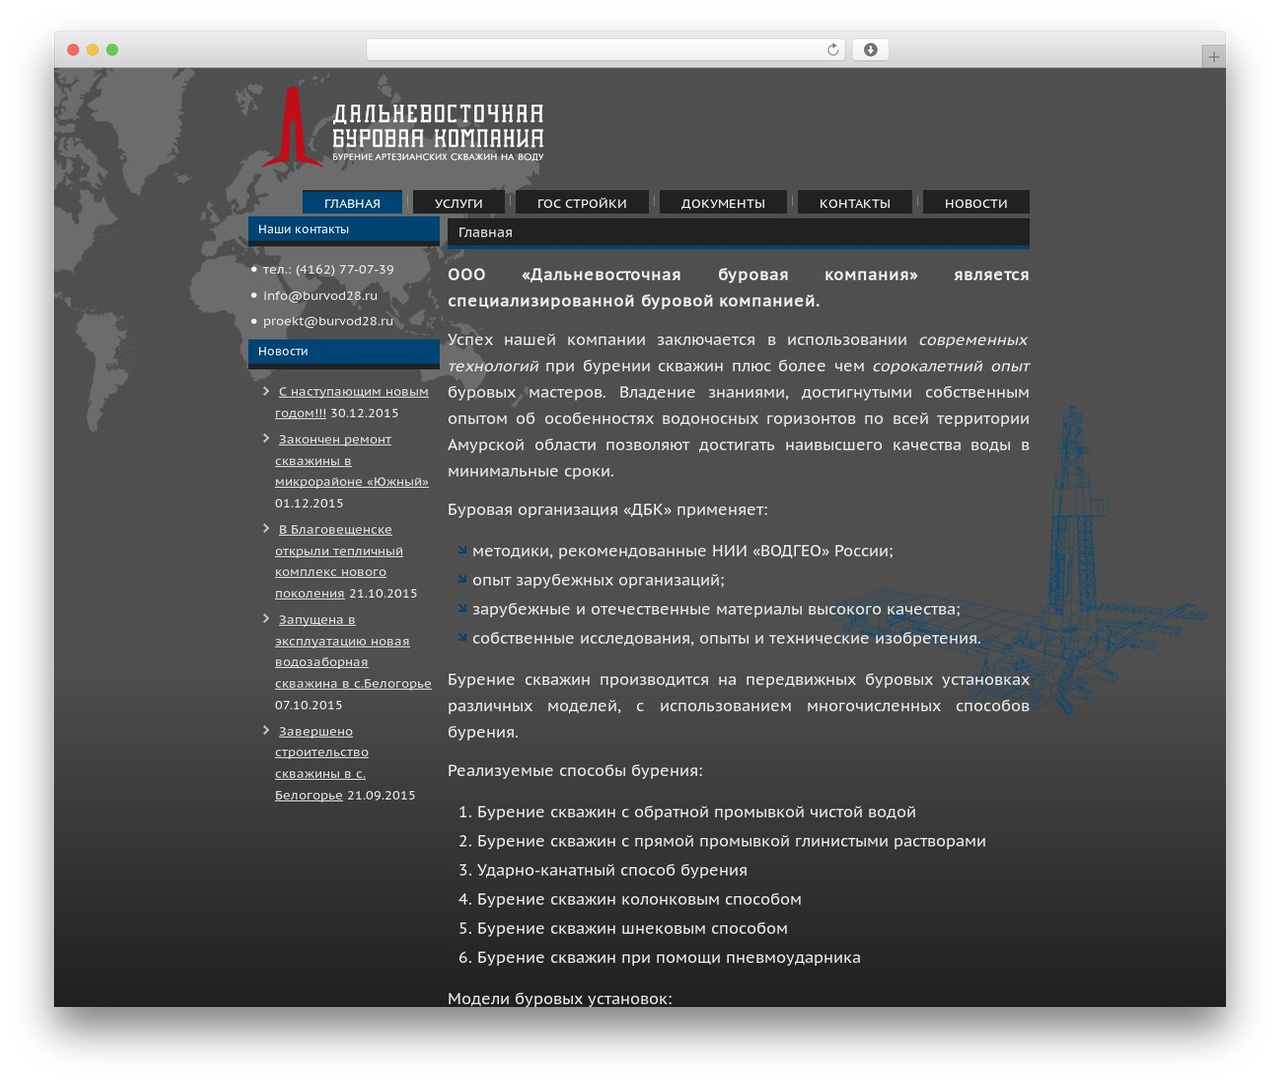Reload the page with refresh icon
1280x1084 pixels.
tap(832, 50)
